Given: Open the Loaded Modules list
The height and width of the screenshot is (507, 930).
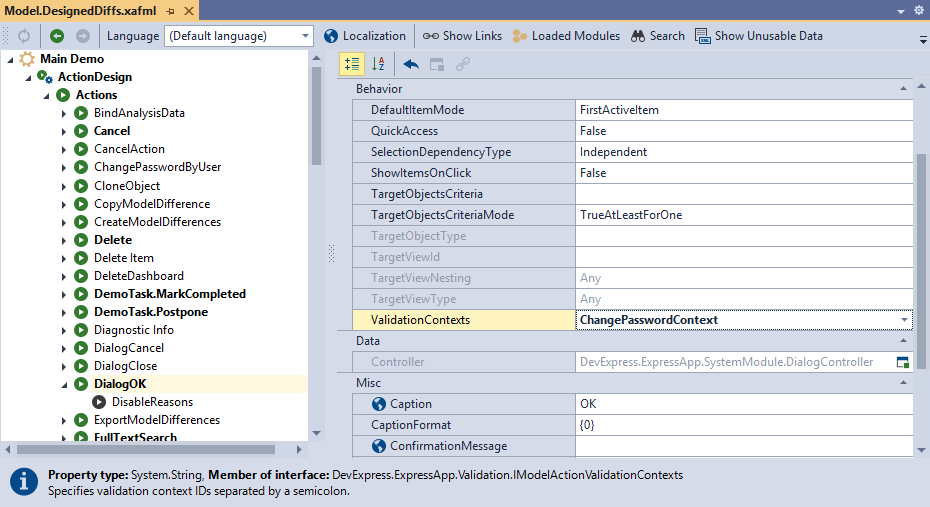Looking at the screenshot, I should pos(565,36).
